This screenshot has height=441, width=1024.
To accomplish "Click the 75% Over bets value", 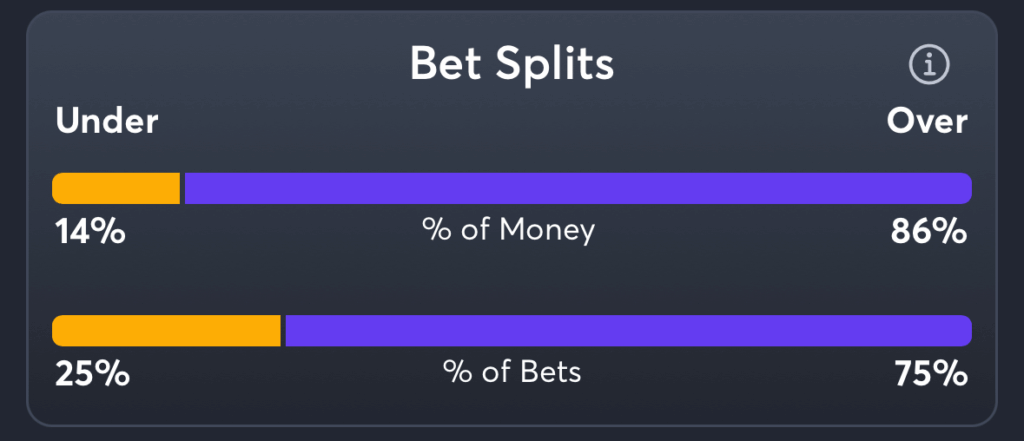I will coord(931,374).
